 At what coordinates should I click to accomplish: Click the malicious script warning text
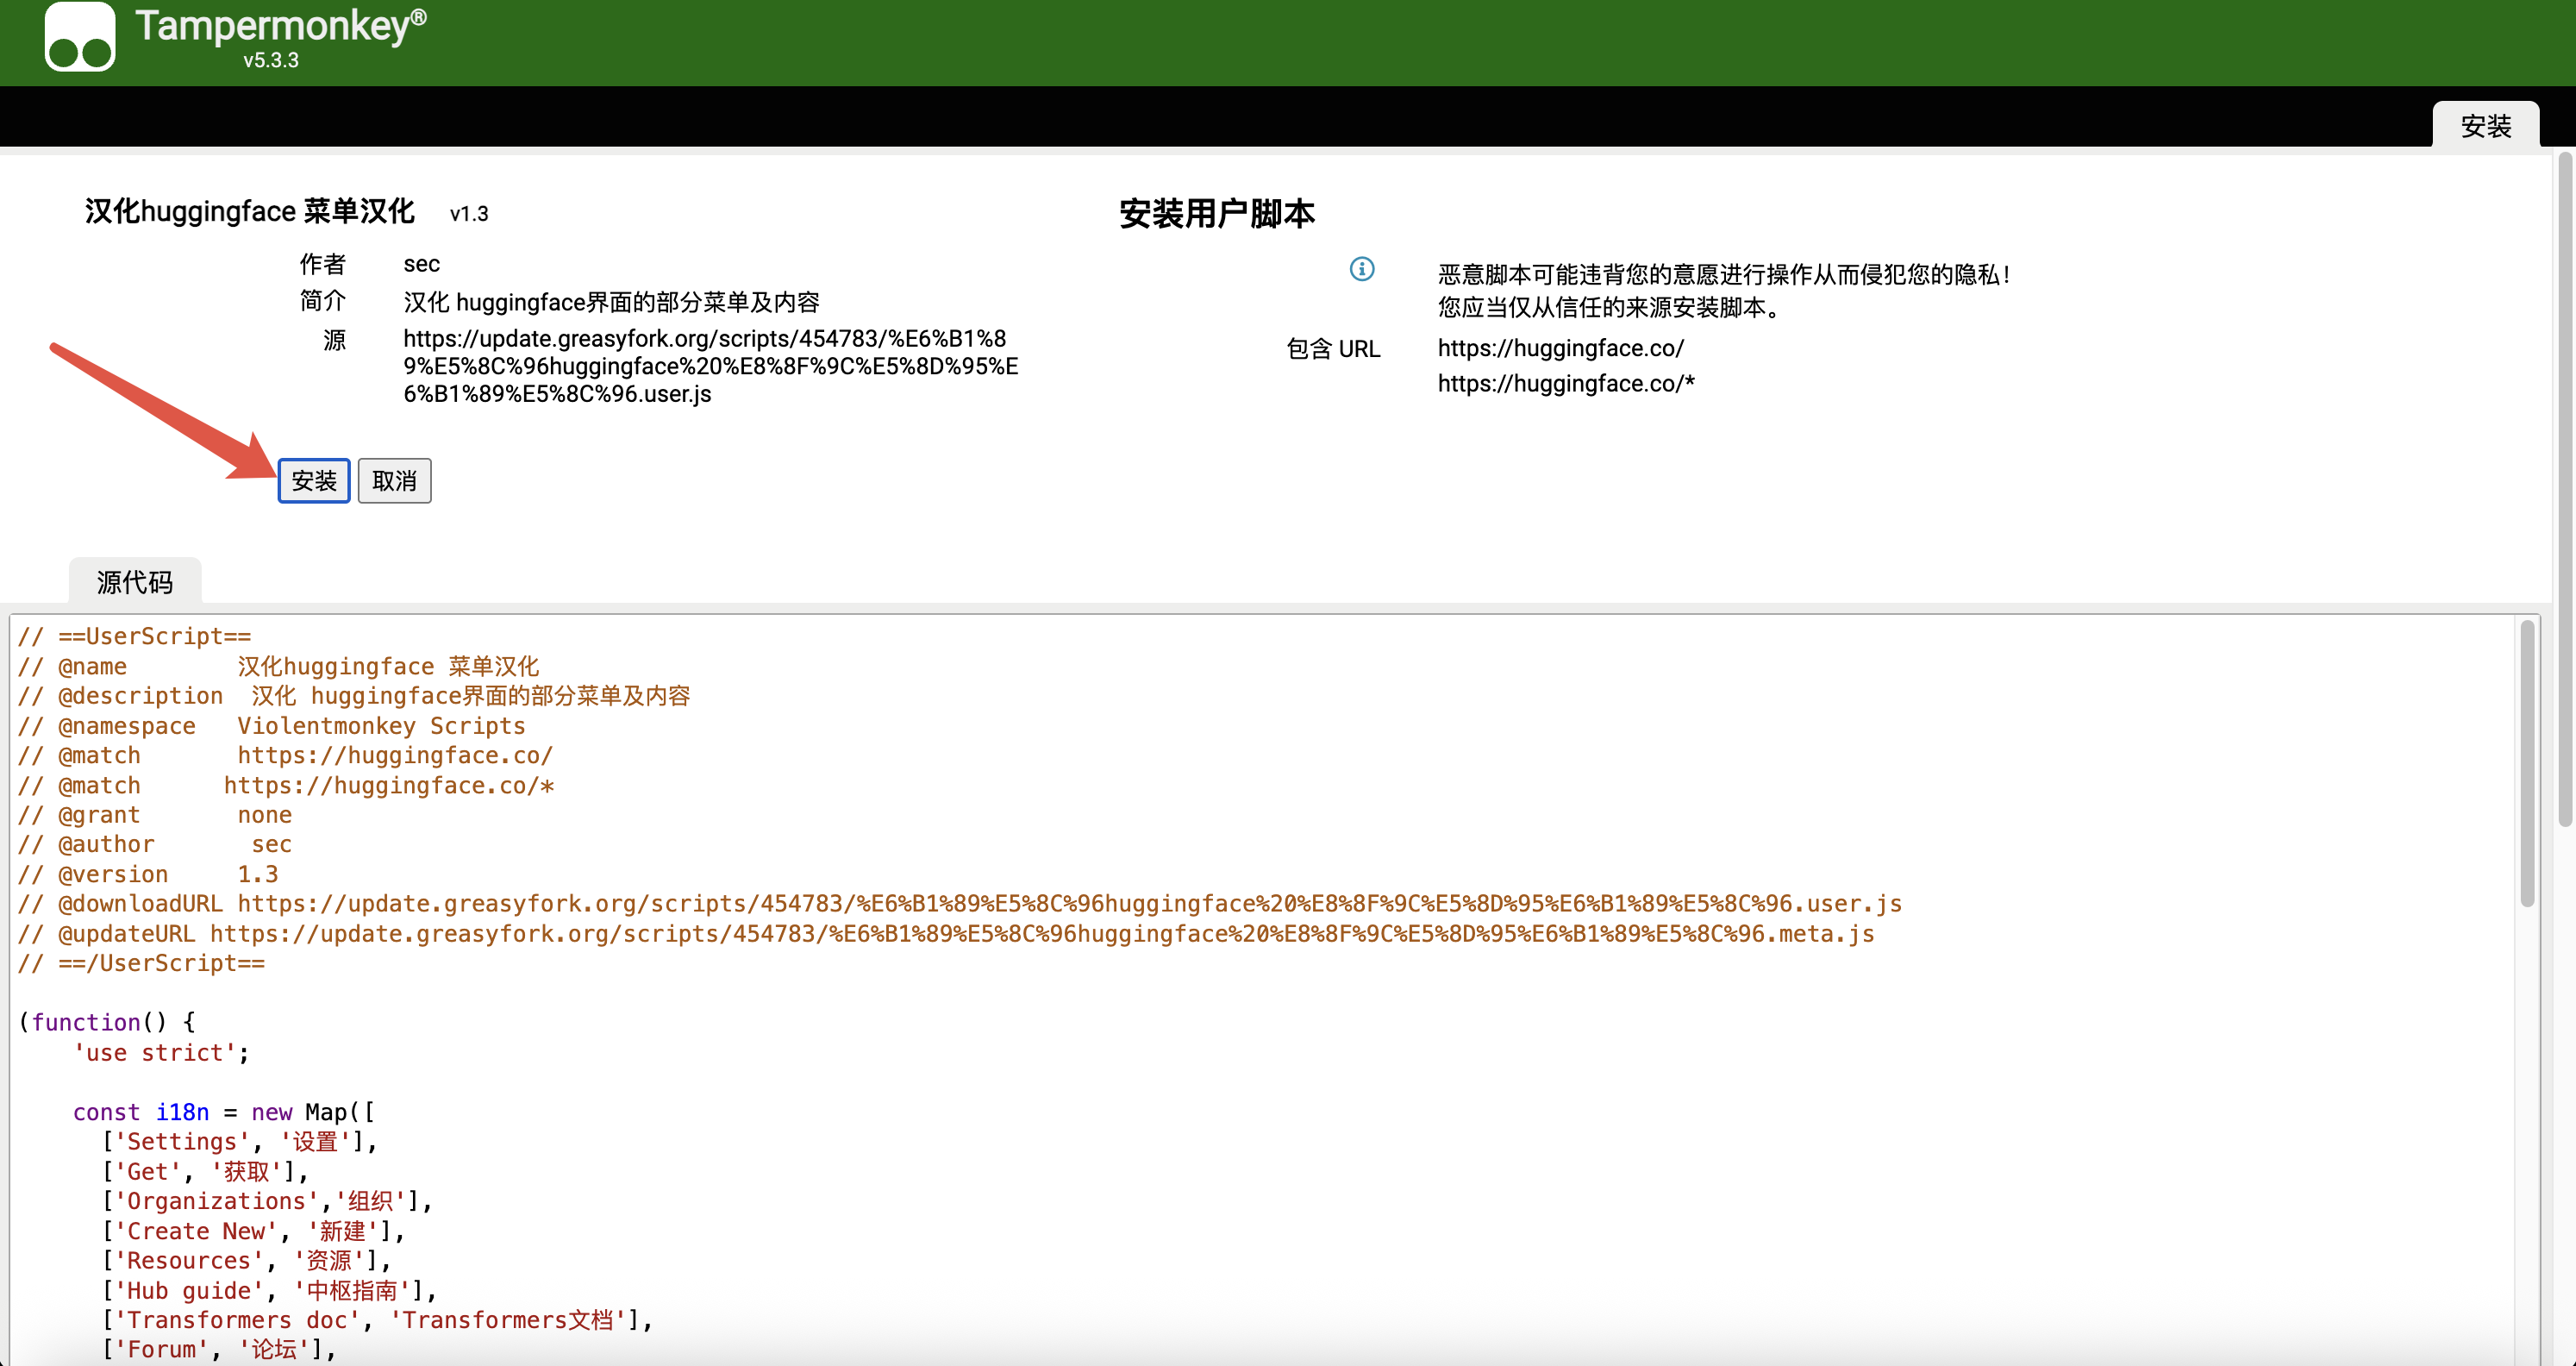(1725, 291)
